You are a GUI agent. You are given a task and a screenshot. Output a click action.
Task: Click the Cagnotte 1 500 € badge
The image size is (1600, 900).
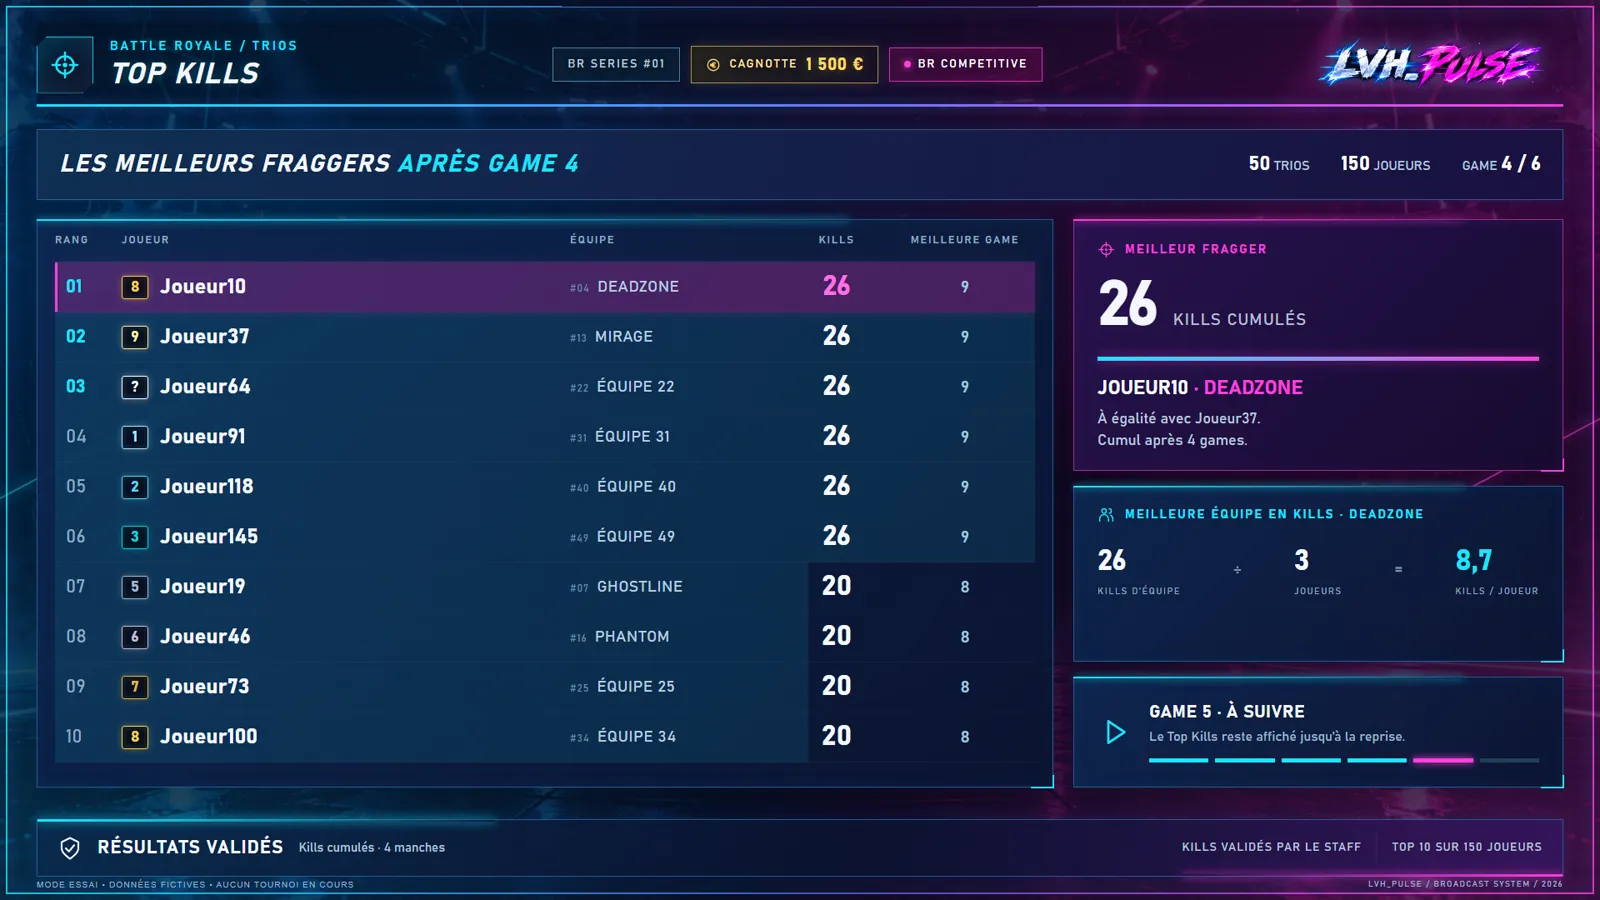[784, 64]
